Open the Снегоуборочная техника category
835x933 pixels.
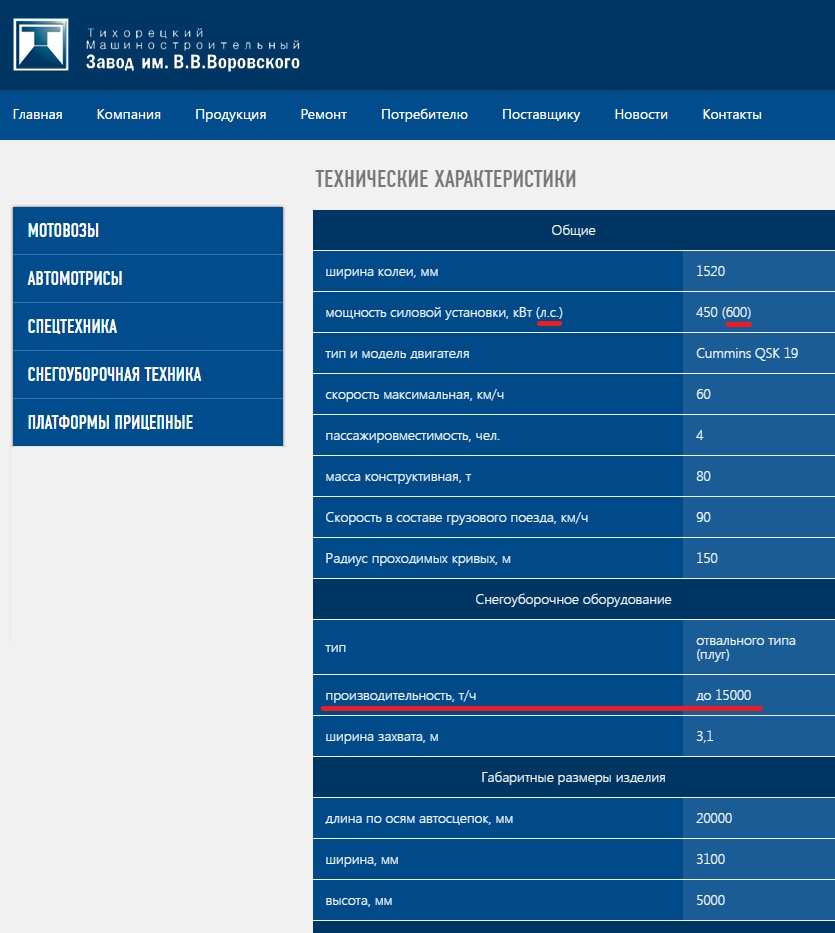coord(114,375)
